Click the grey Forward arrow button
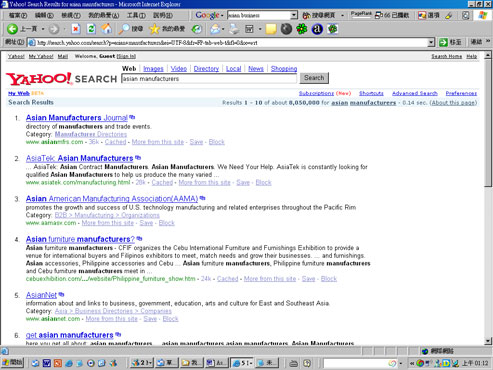The width and height of the screenshot is (493, 370). pyautogui.click(x=53, y=29)
